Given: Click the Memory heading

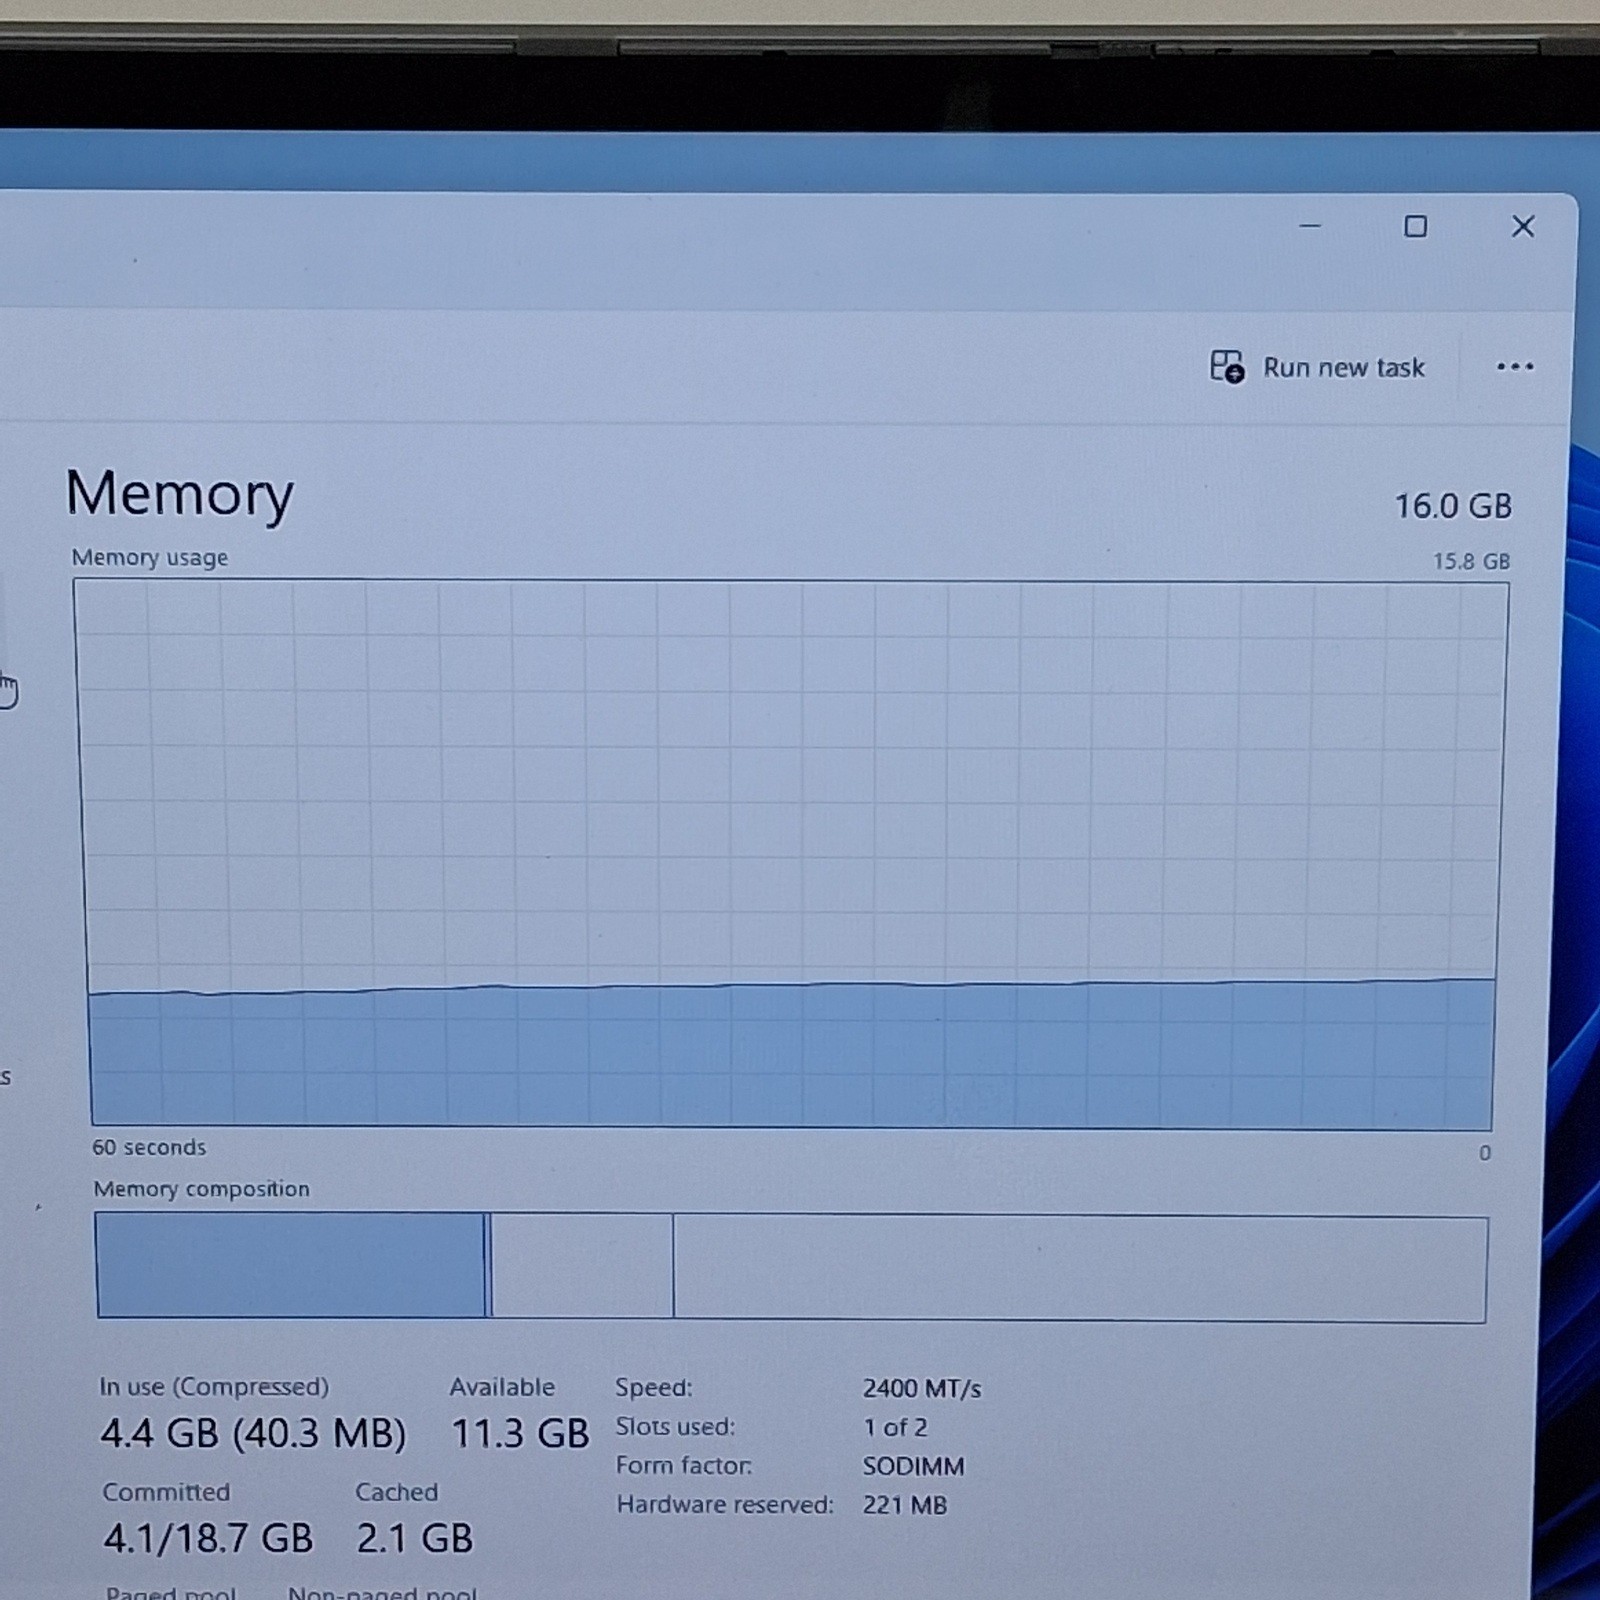Looking at the screenshot, I should [180, 494].
